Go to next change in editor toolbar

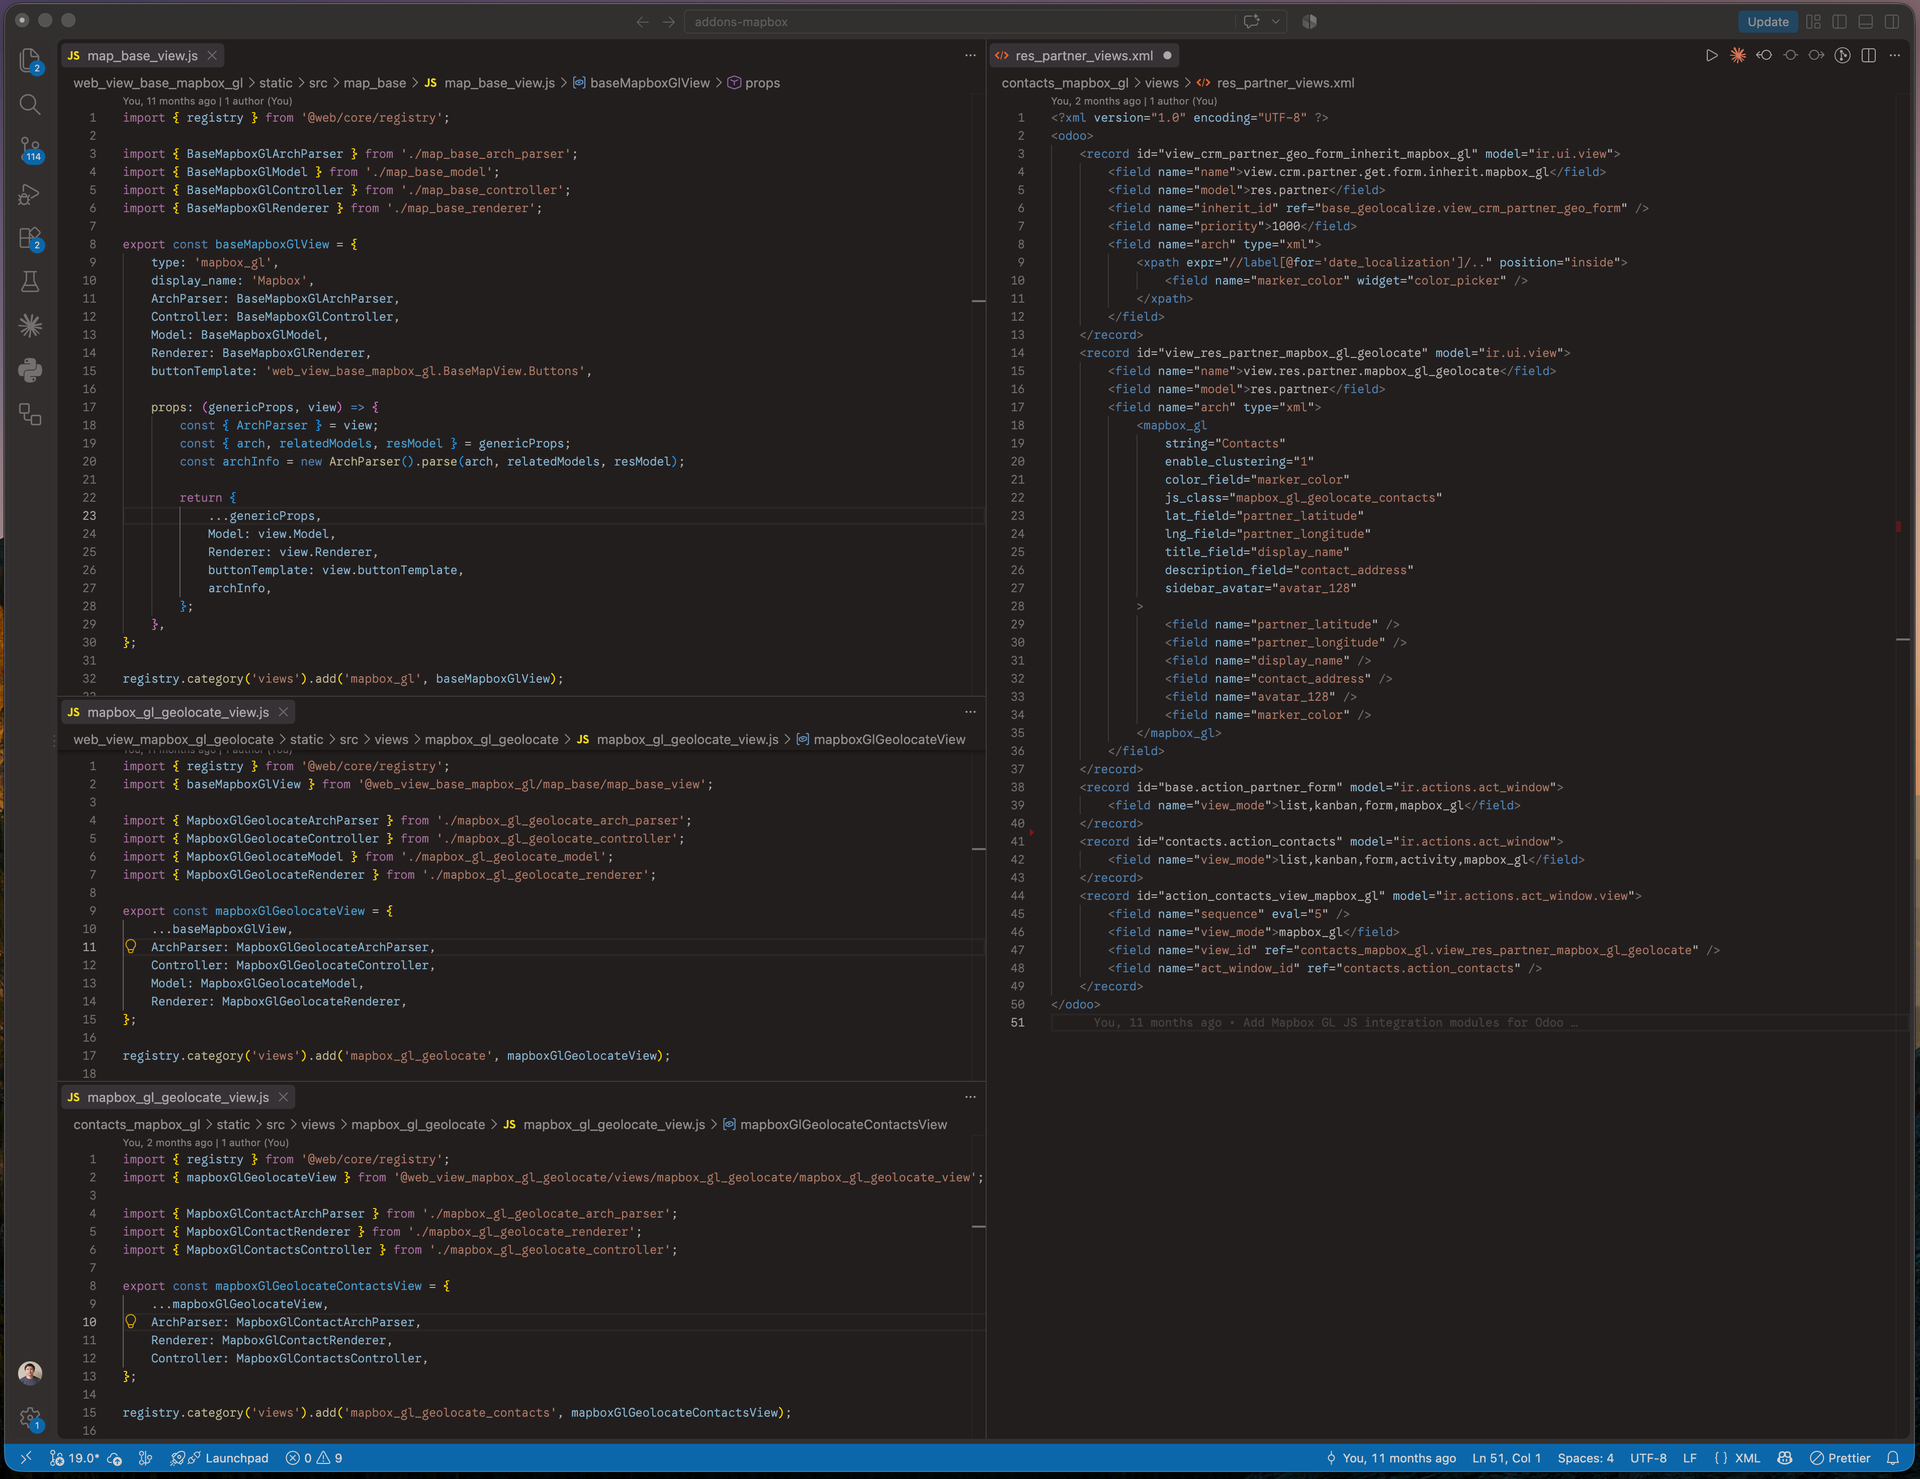[x=1816, y=56]
